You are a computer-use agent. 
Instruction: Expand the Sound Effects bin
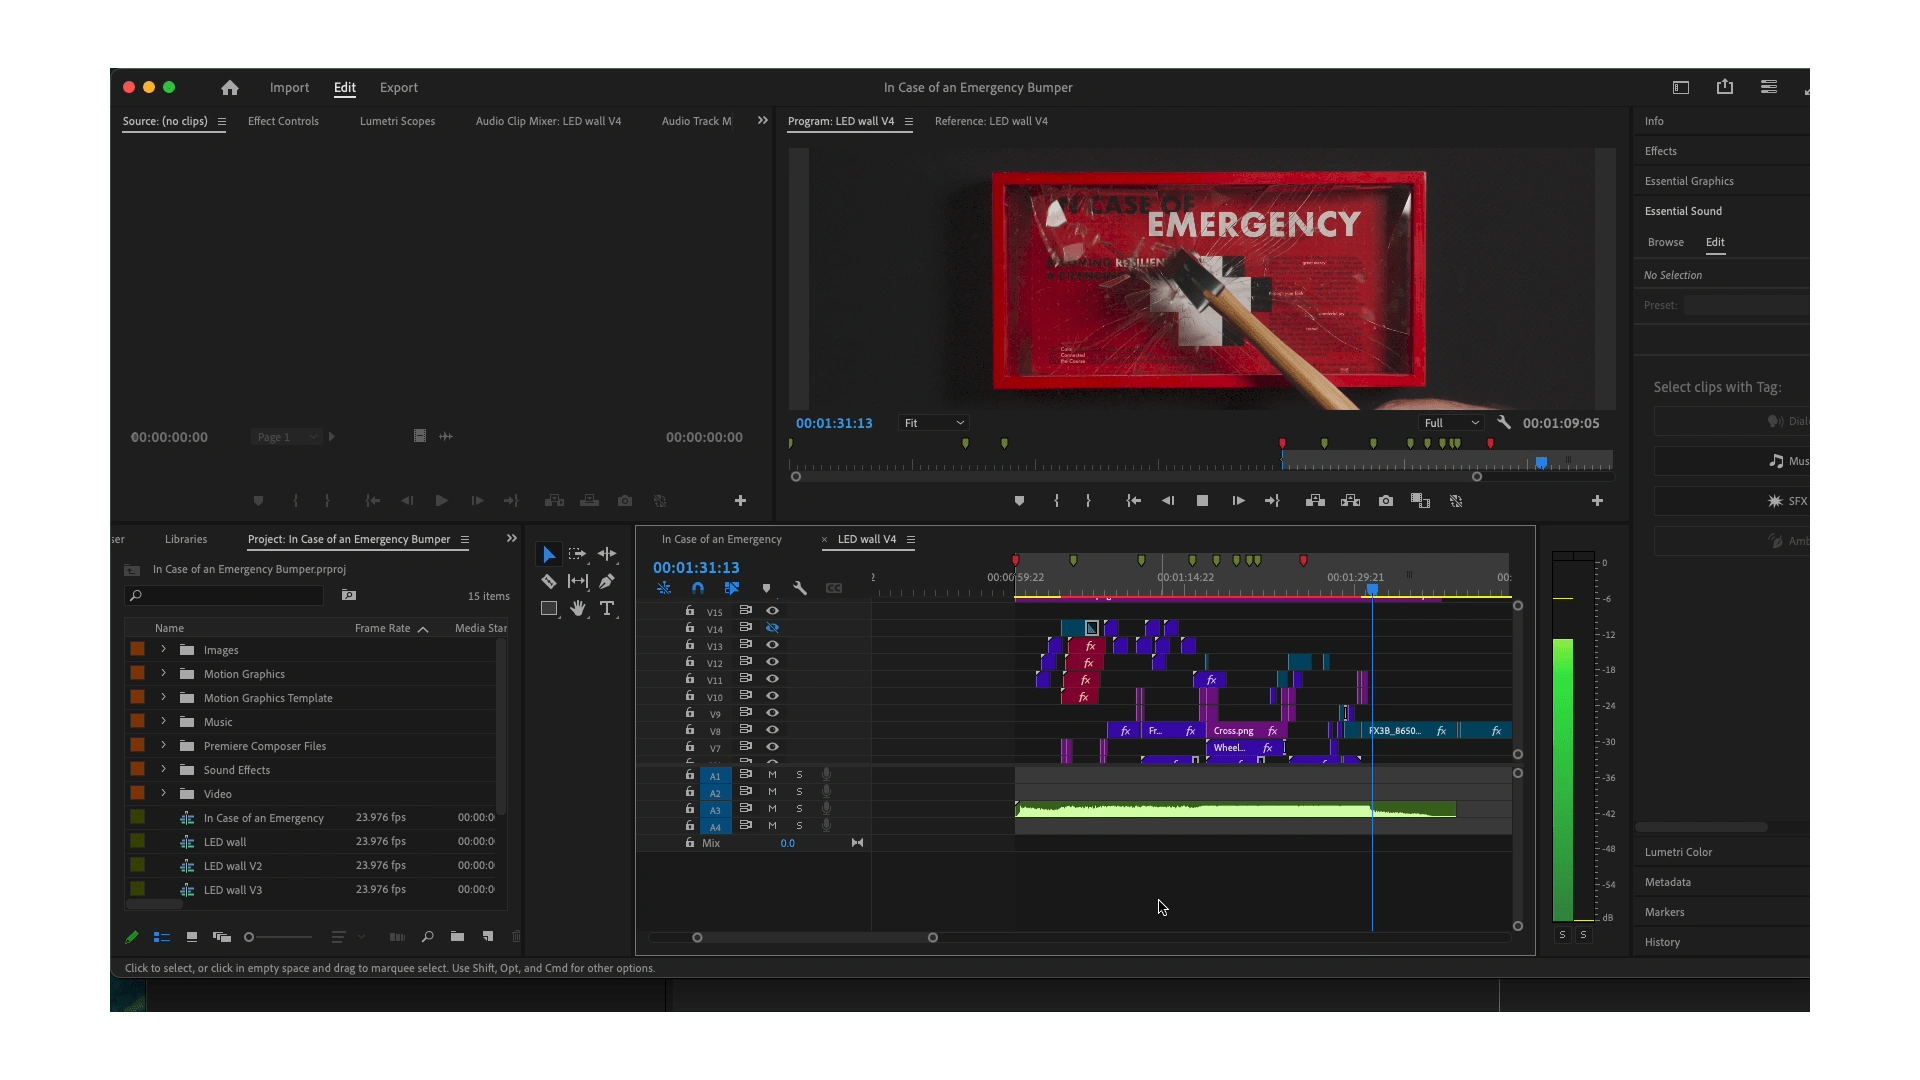(x=163, y=770)
